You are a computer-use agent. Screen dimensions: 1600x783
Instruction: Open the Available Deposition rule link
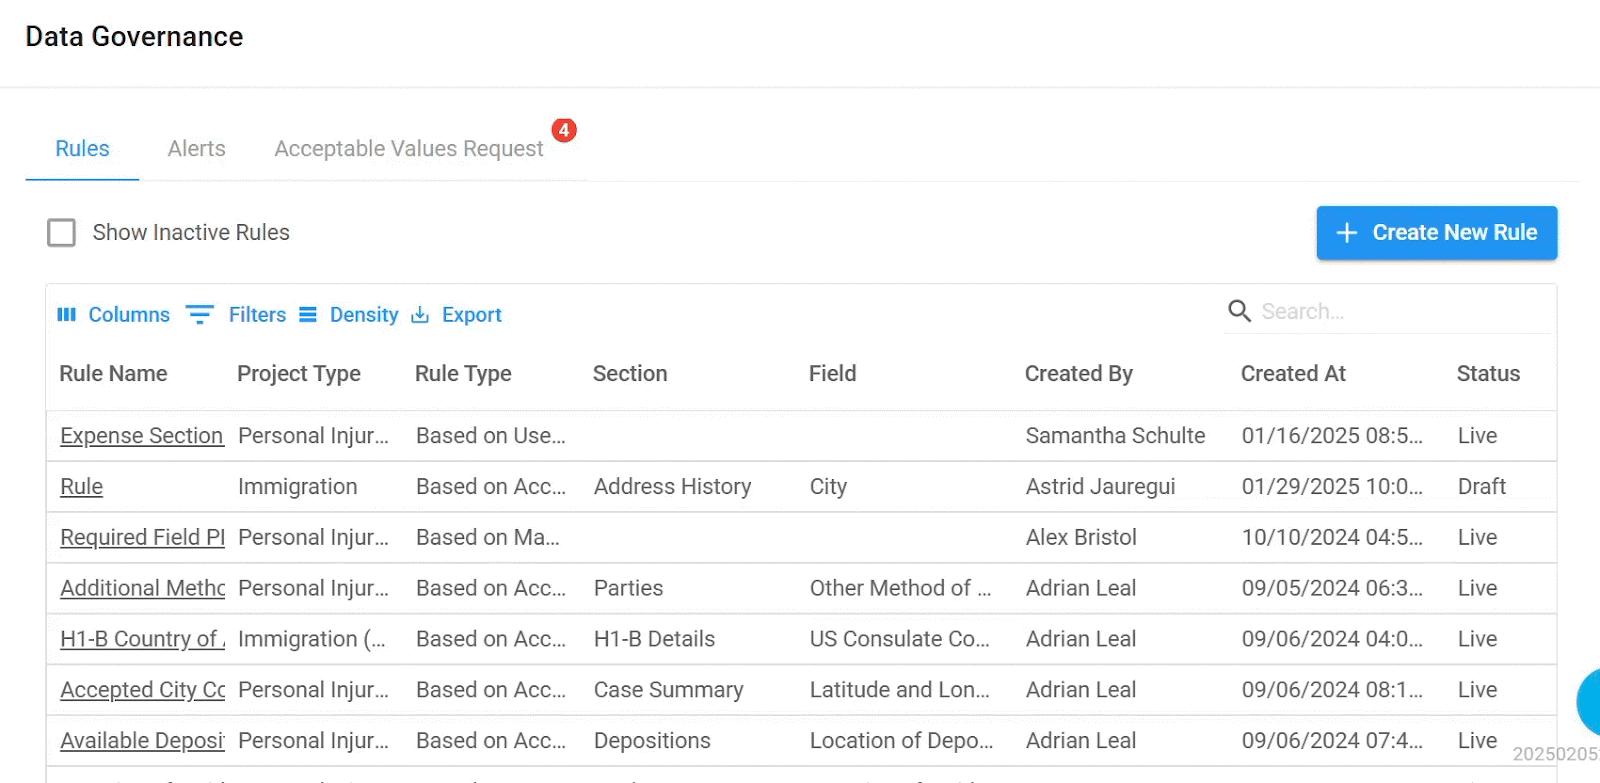pyautogui.click(x=142, y=742)
